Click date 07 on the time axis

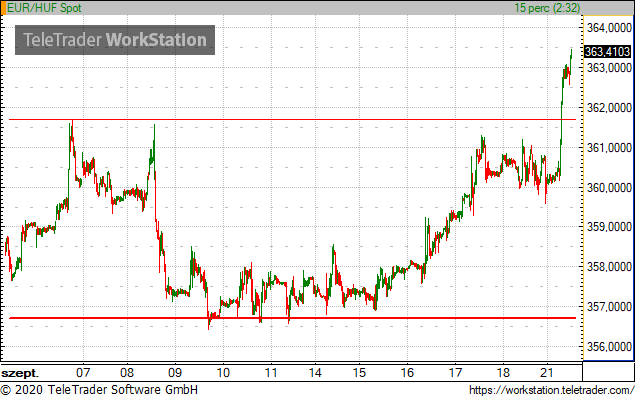(83, 372)
